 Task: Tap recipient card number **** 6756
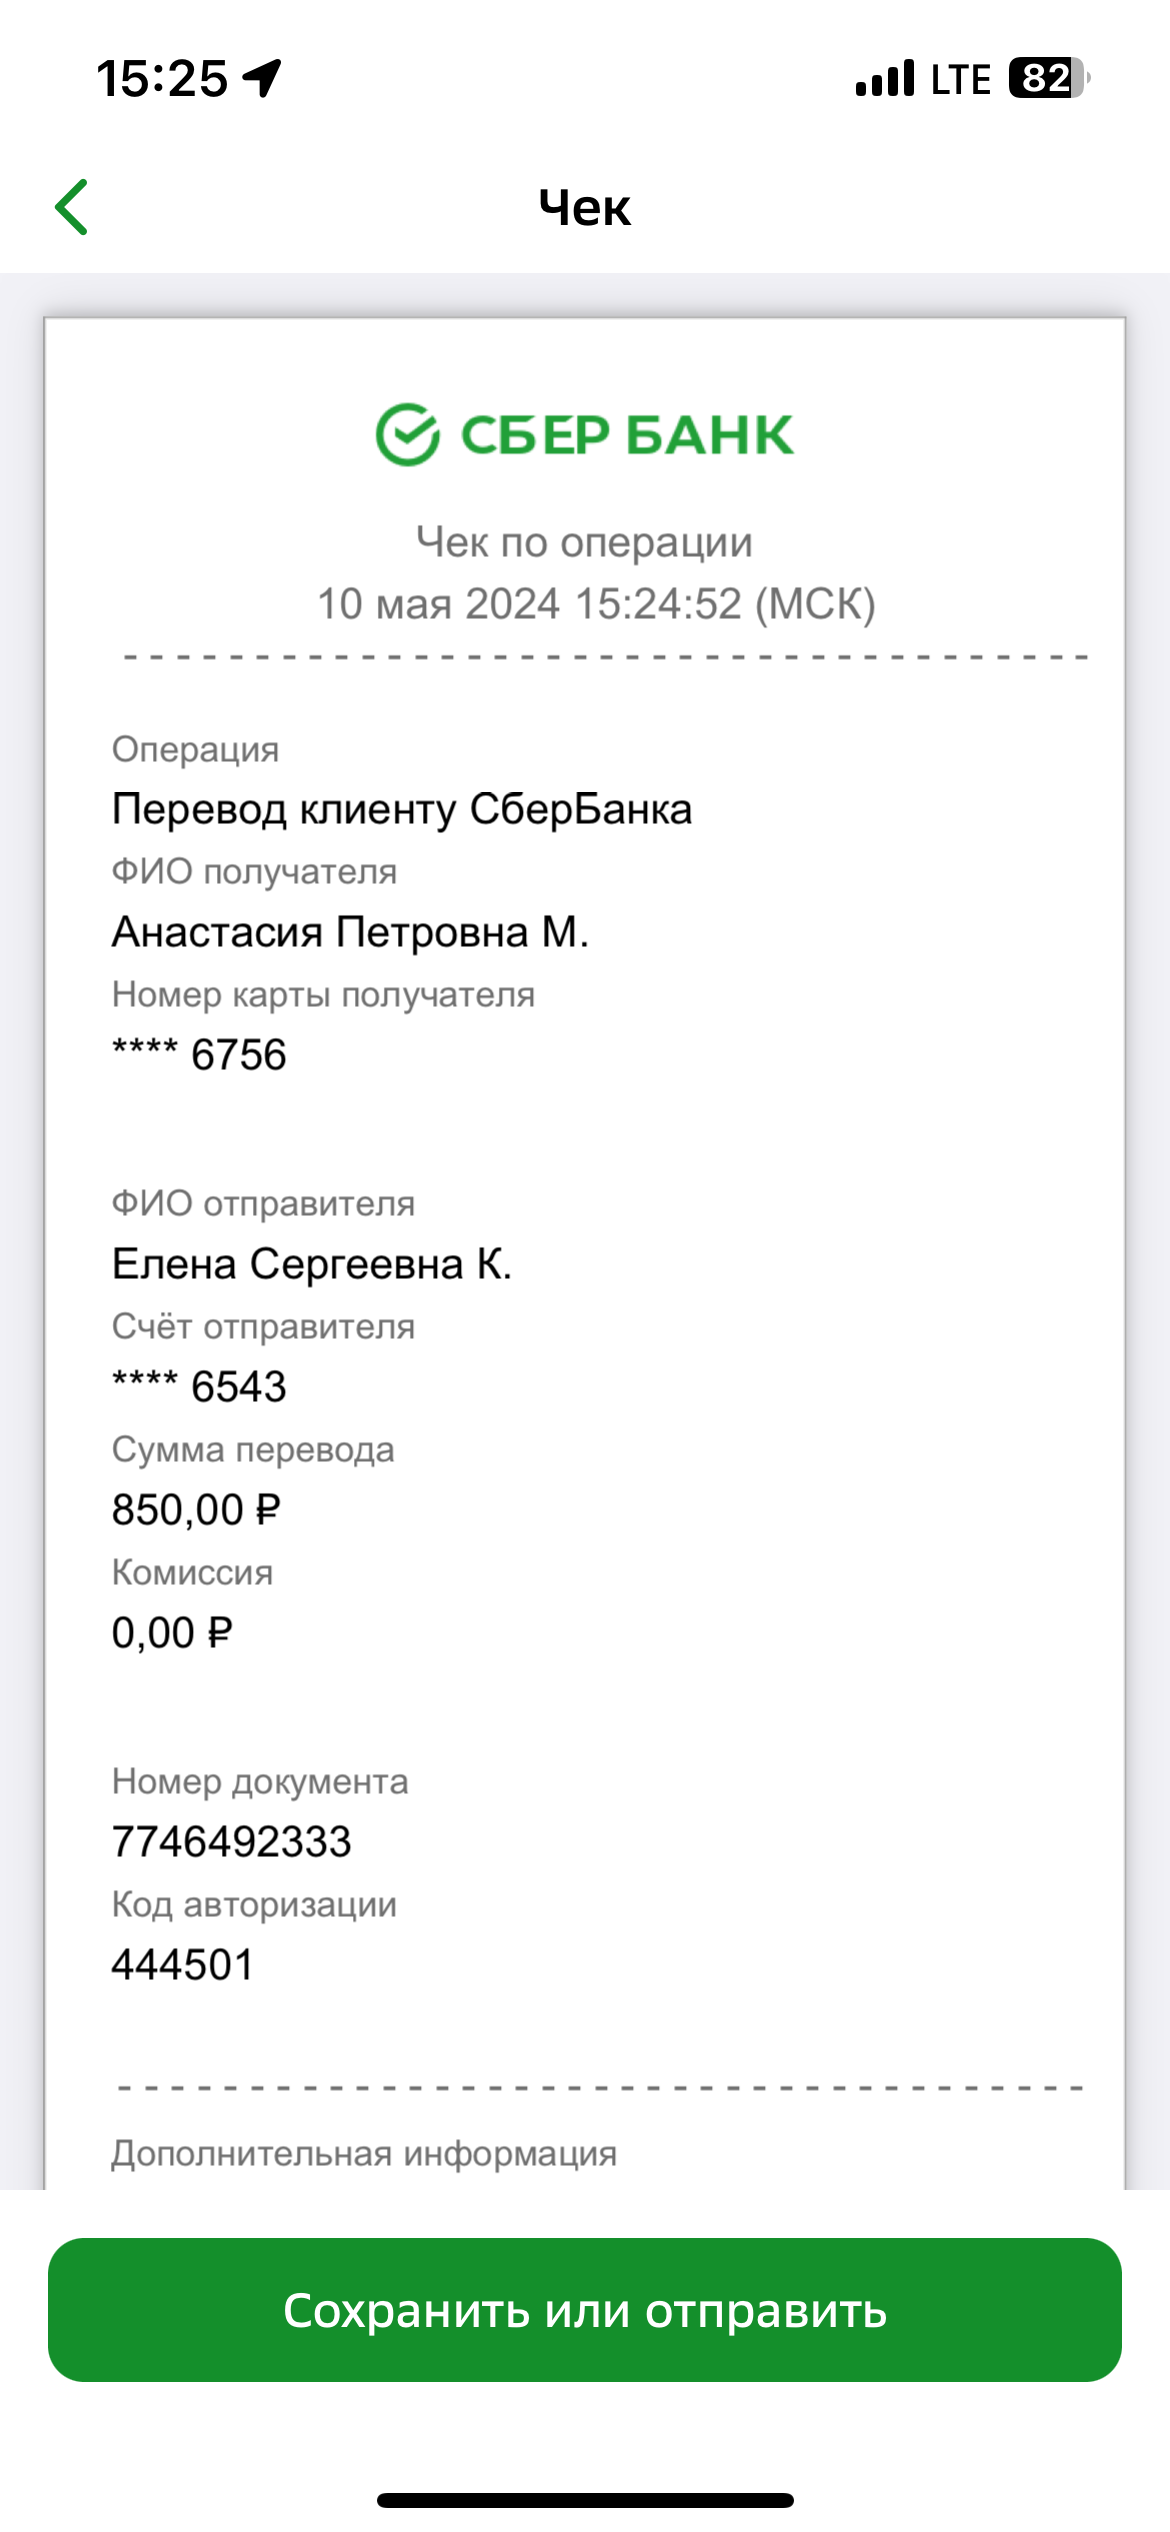[x=199, y=1055]
